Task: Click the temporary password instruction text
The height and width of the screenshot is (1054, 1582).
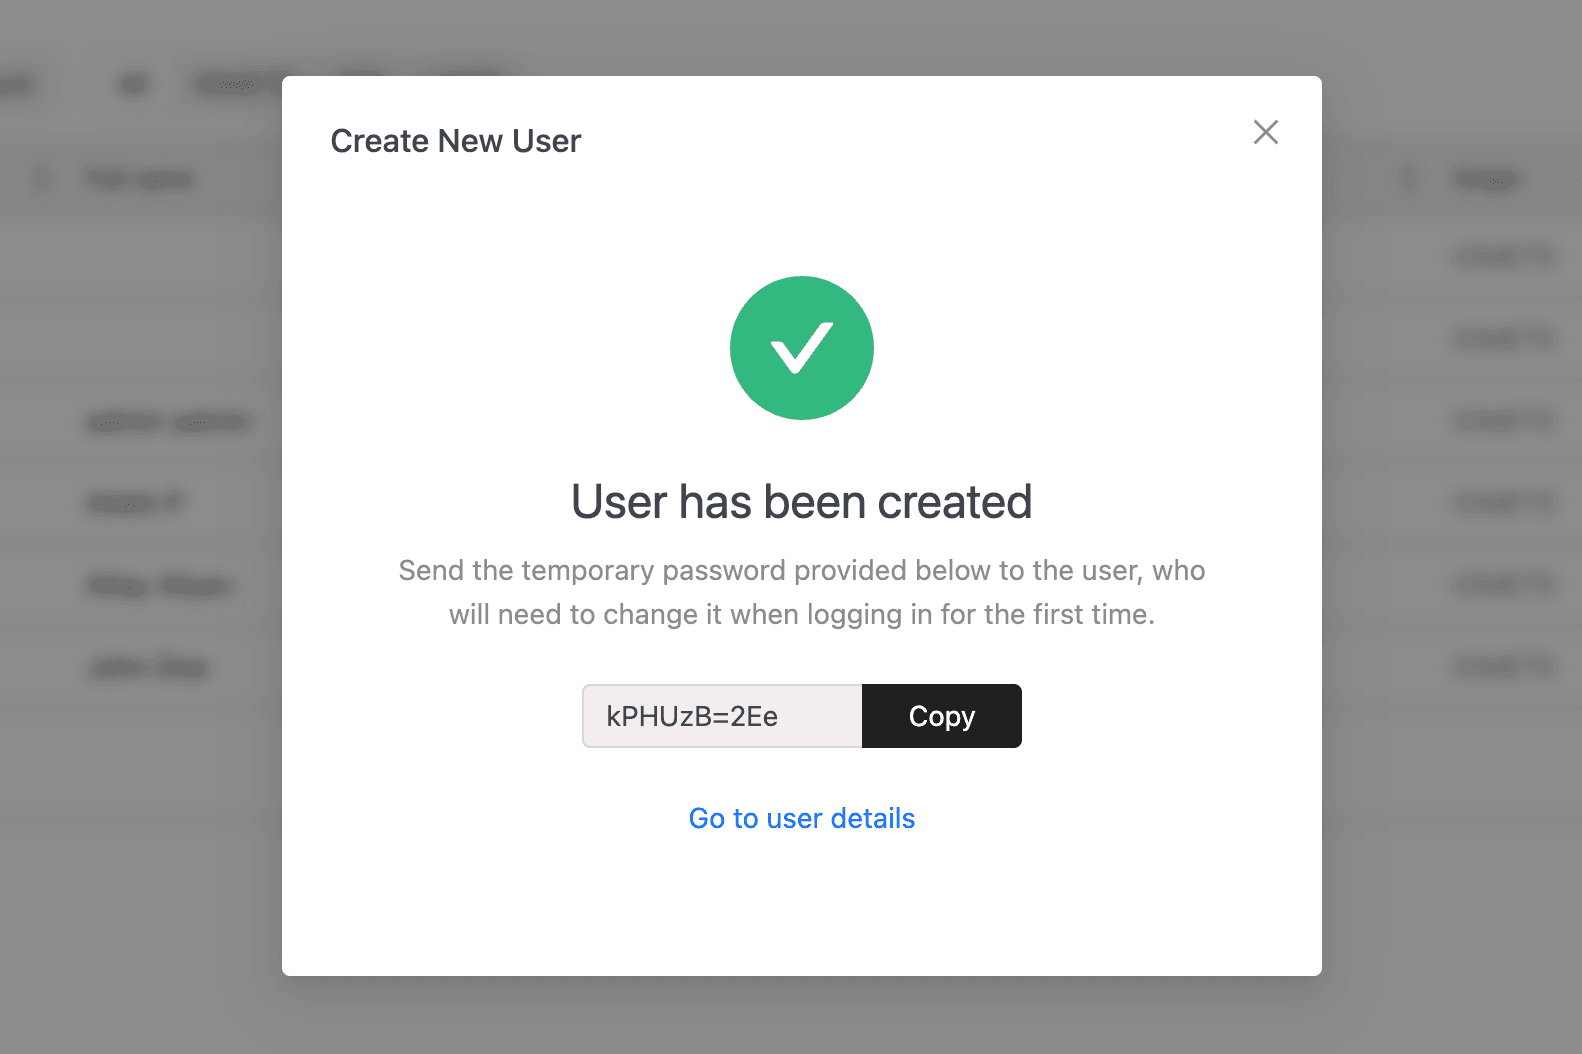Action: 801,592
